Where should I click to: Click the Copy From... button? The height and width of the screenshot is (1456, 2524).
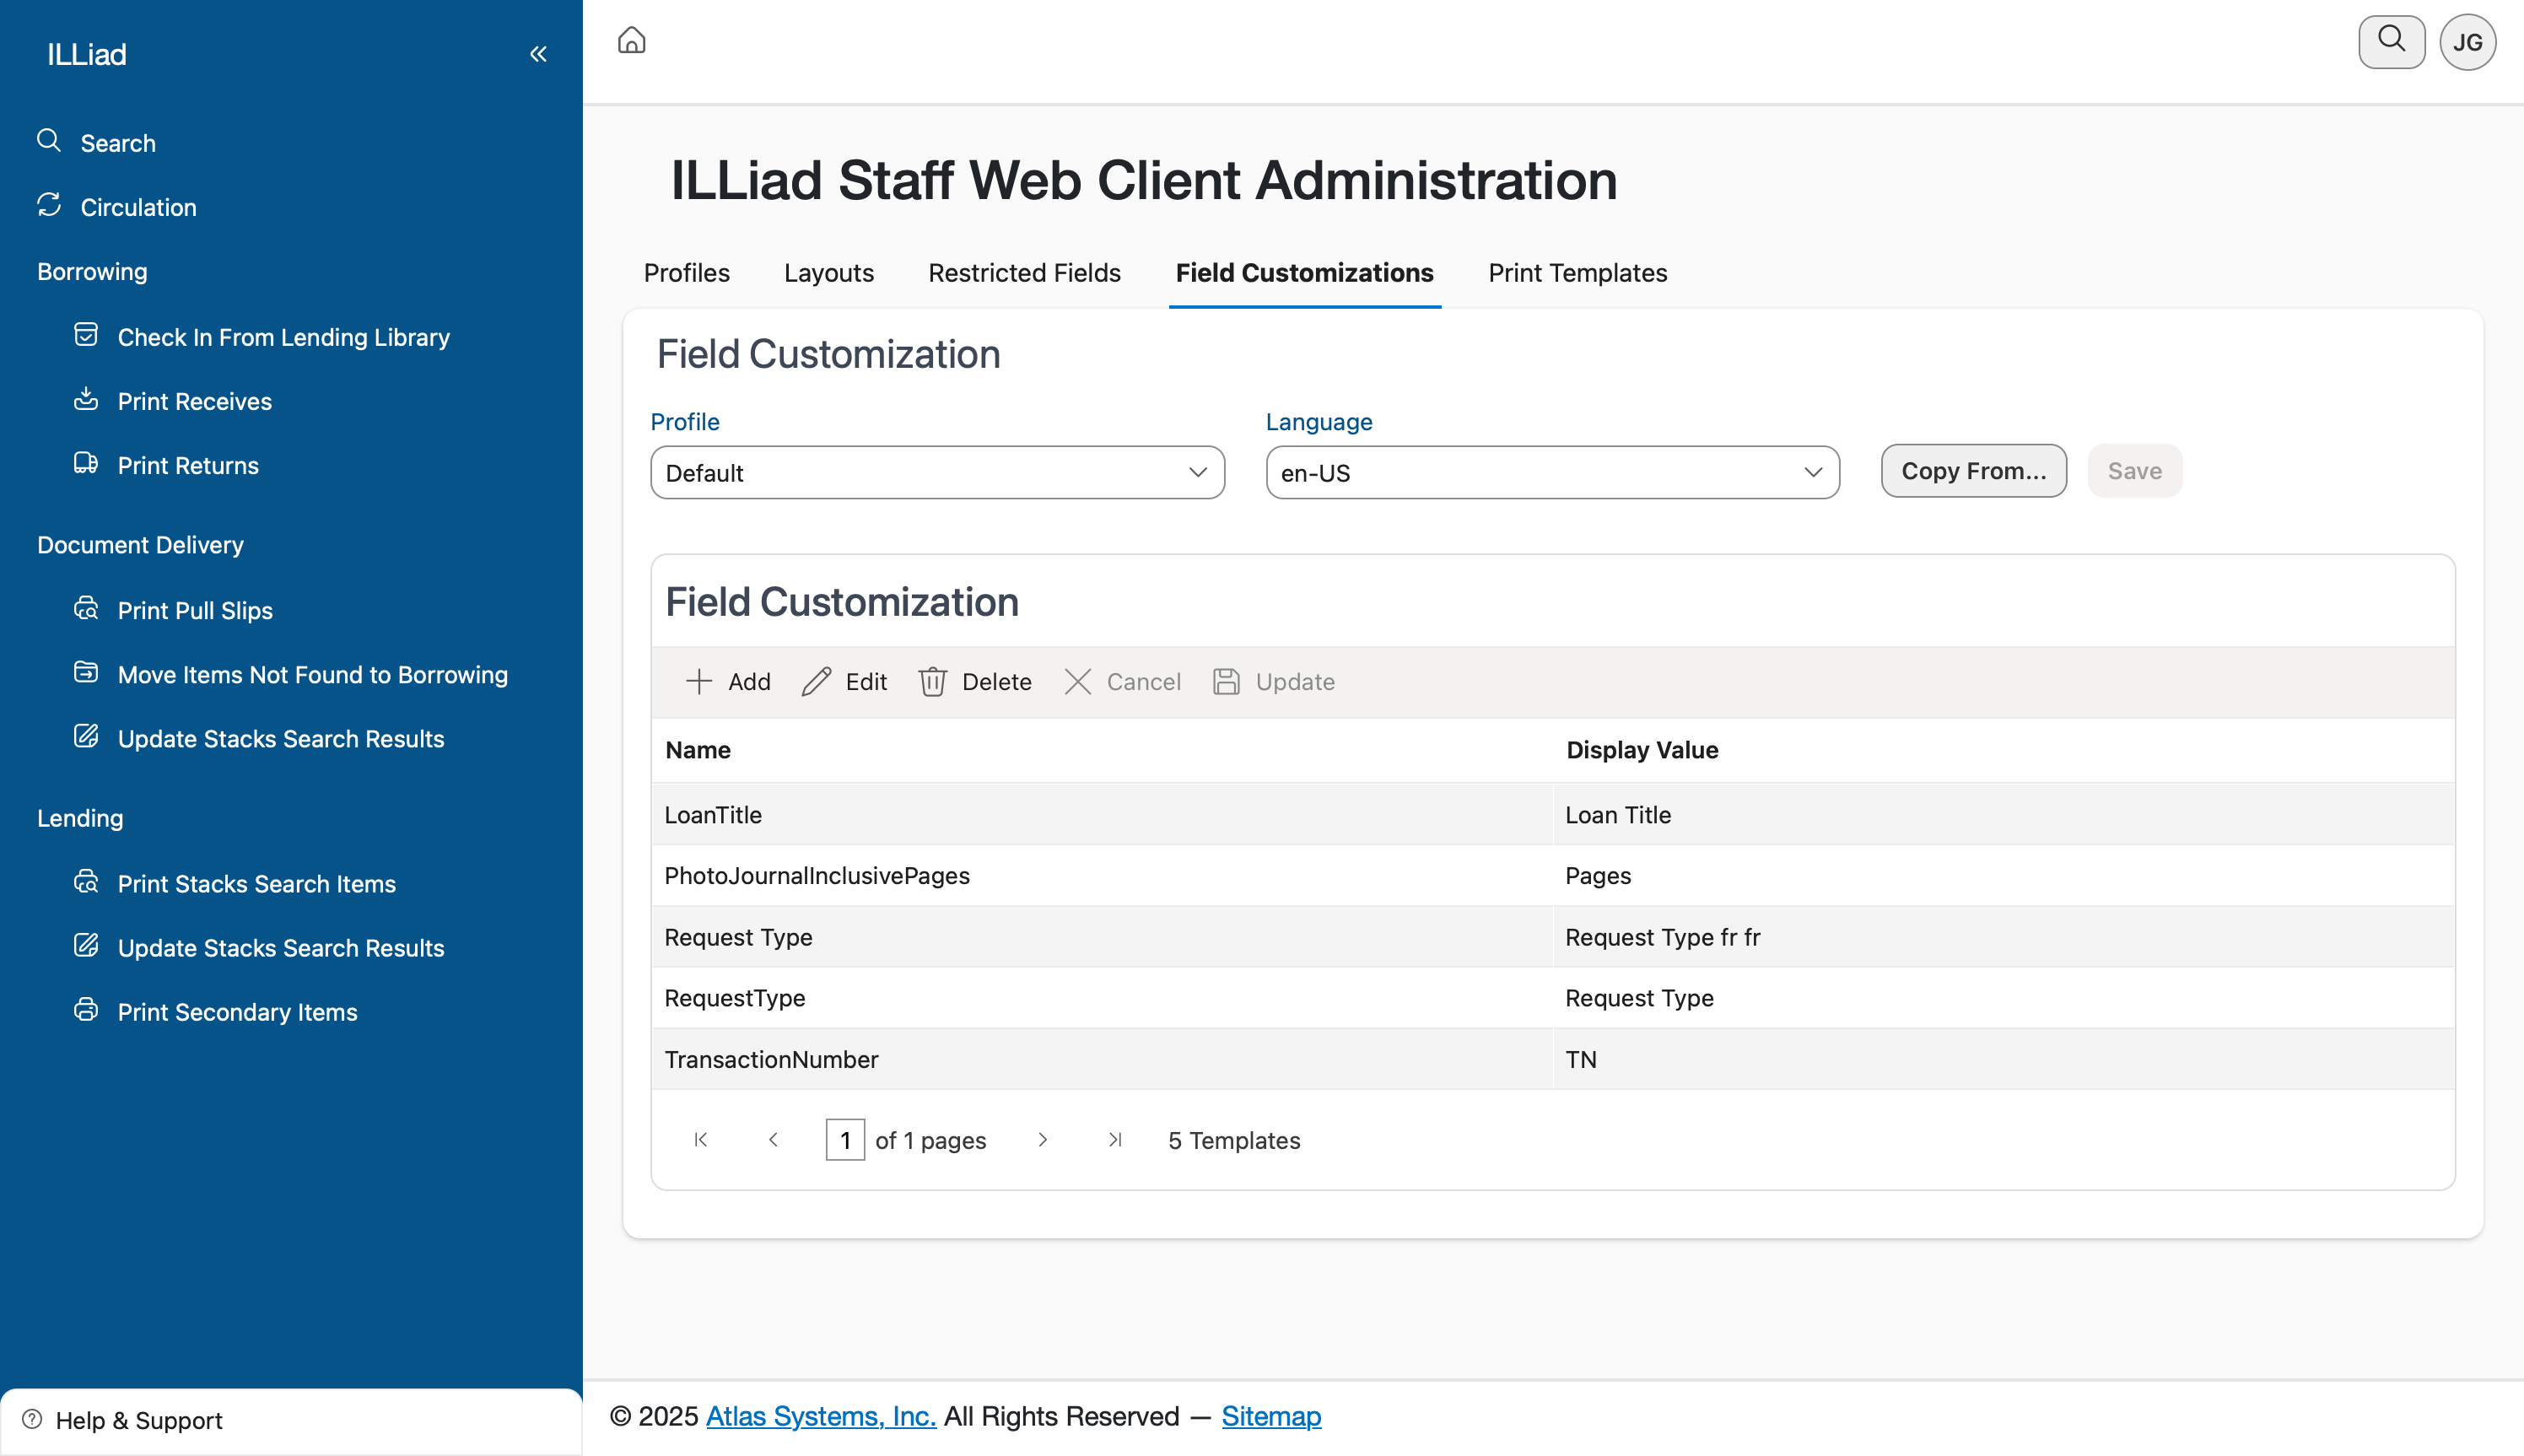pyautogui.click(x=1973, y=471)
